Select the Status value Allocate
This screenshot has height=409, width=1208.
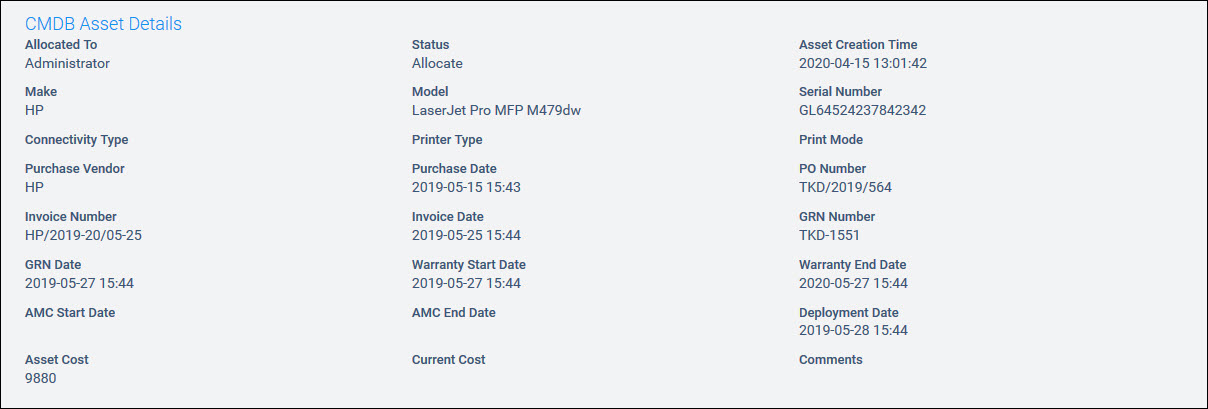(x=437, y=63)
